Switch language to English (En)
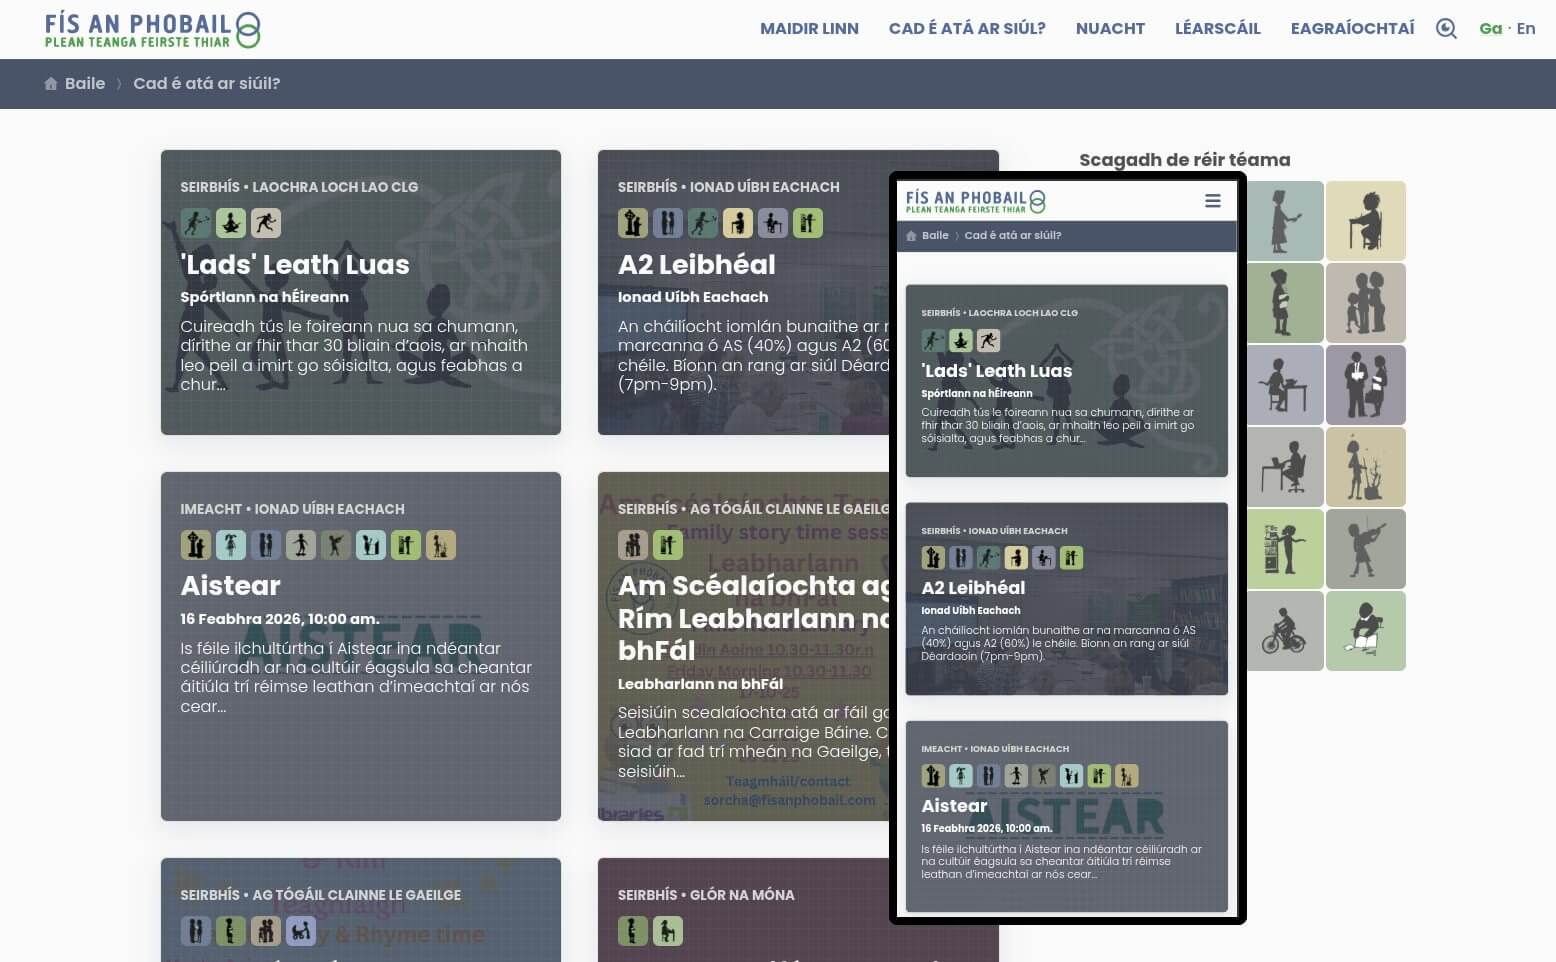Viewport: 1556px width, 962px height. (x=1525, y=29)
